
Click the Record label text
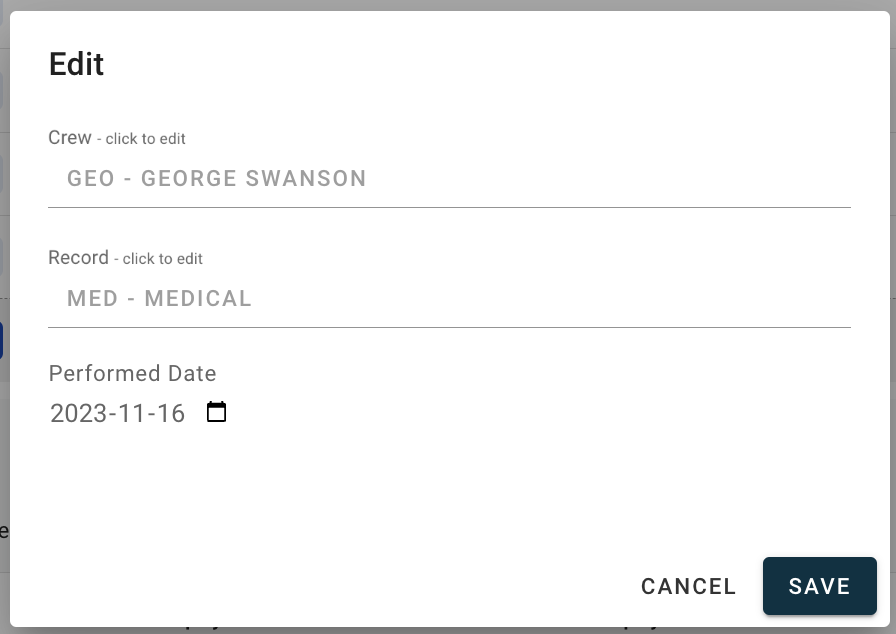point(78,258)
